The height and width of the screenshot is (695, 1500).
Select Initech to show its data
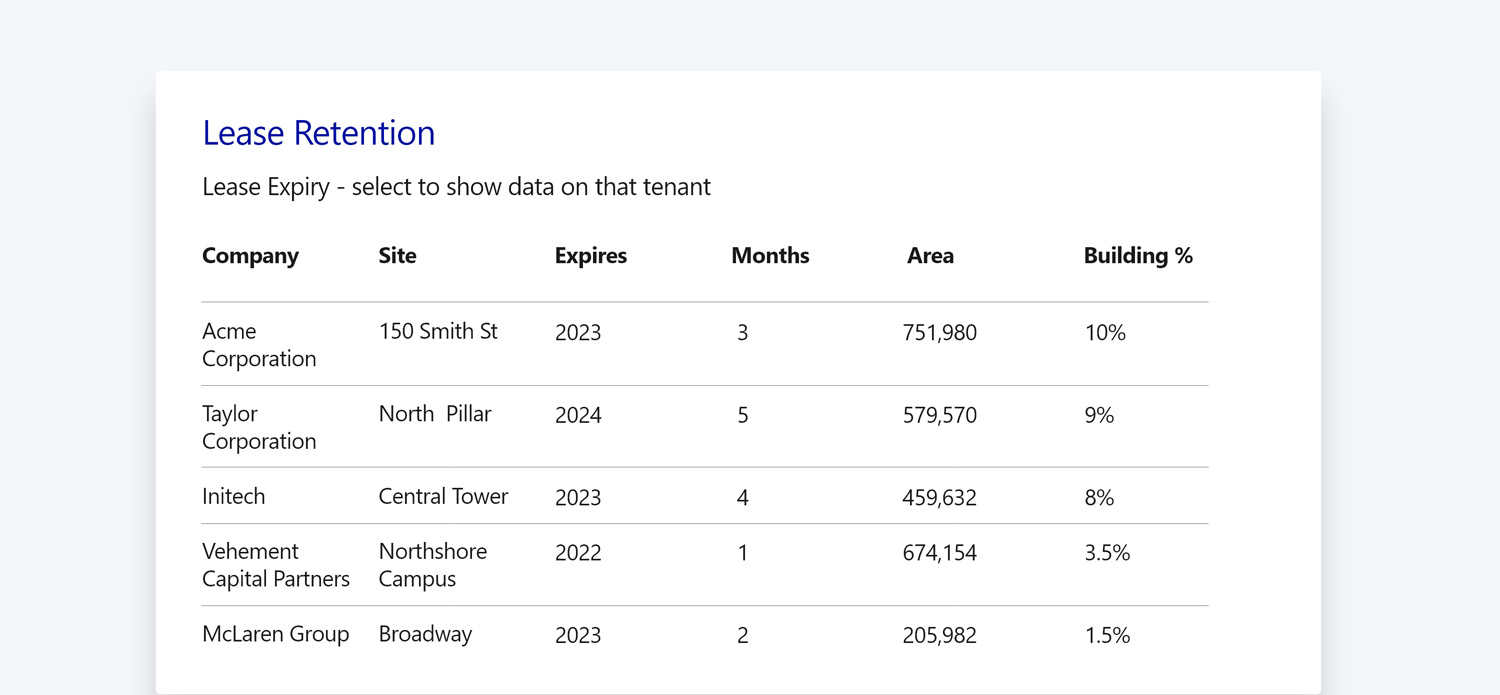pos(233,496)
